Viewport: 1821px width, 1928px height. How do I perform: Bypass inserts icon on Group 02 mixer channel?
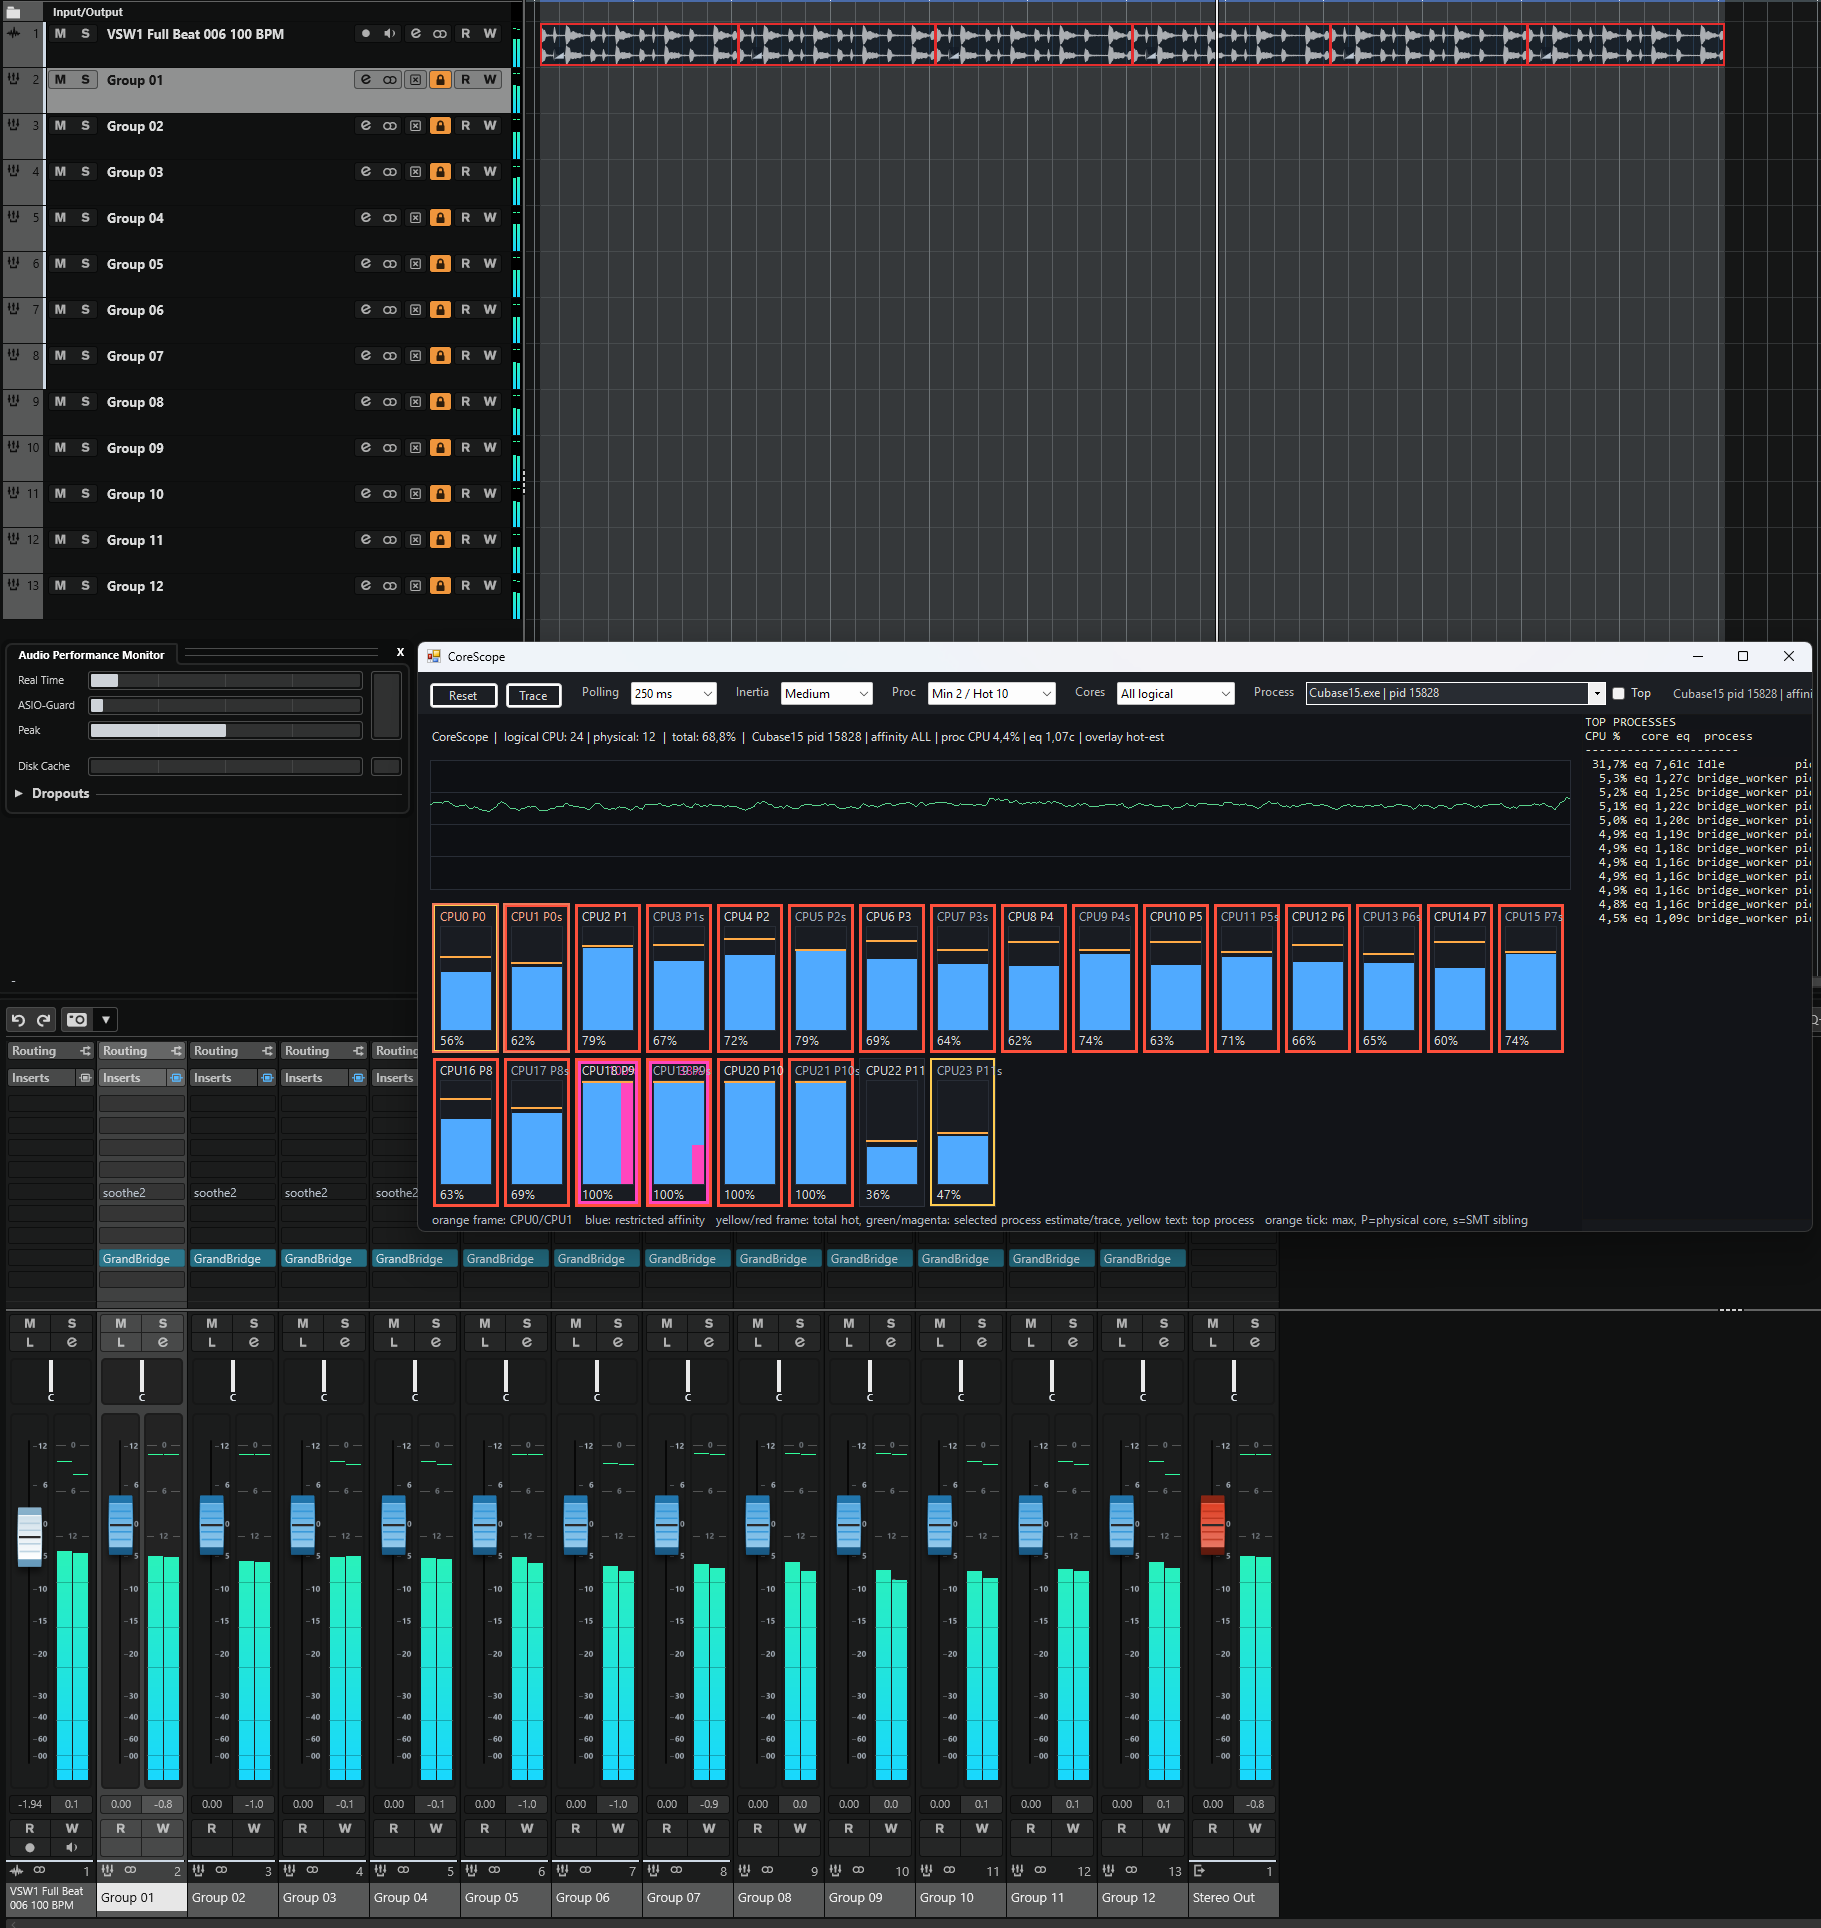tap(267, 1078)
